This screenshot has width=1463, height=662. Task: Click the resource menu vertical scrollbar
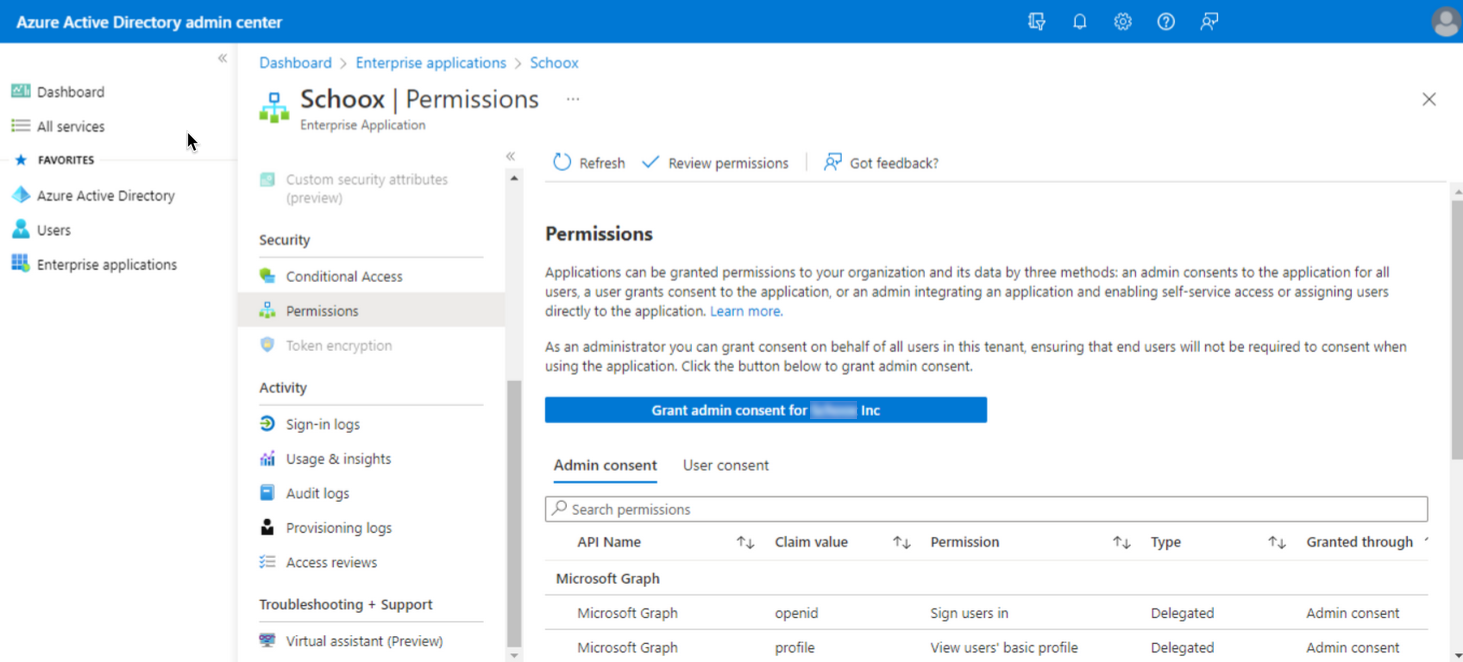[x=514, y=513]
